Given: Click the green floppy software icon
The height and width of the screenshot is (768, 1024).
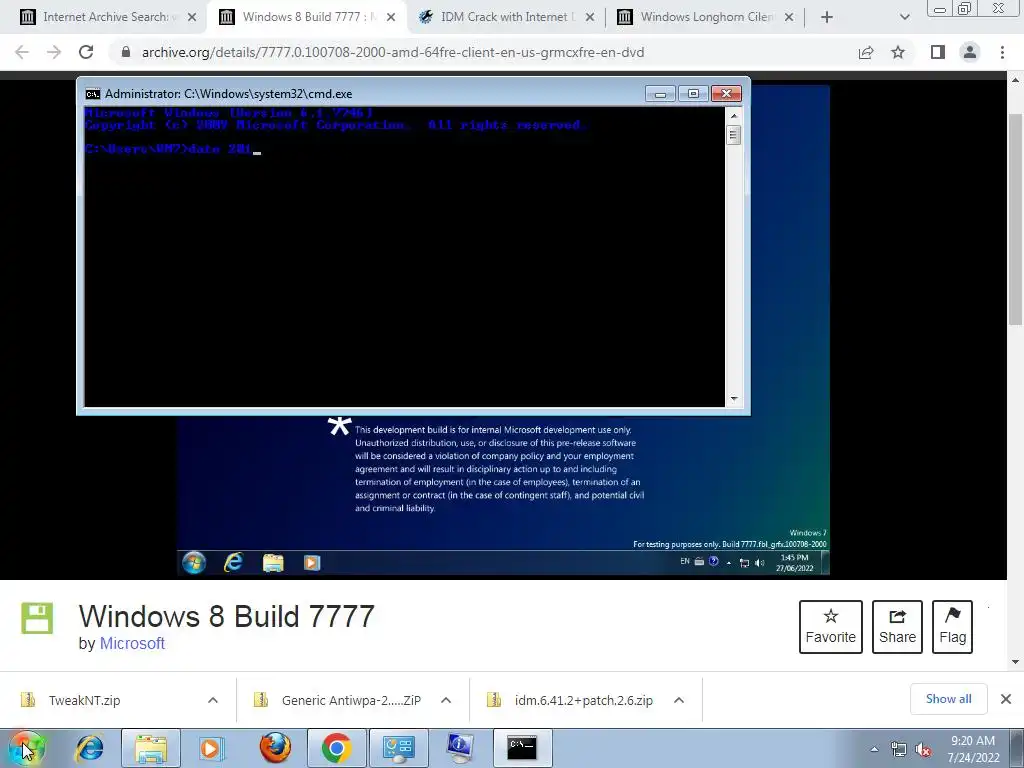Looking at the screenshot, I should pos(37,618).
